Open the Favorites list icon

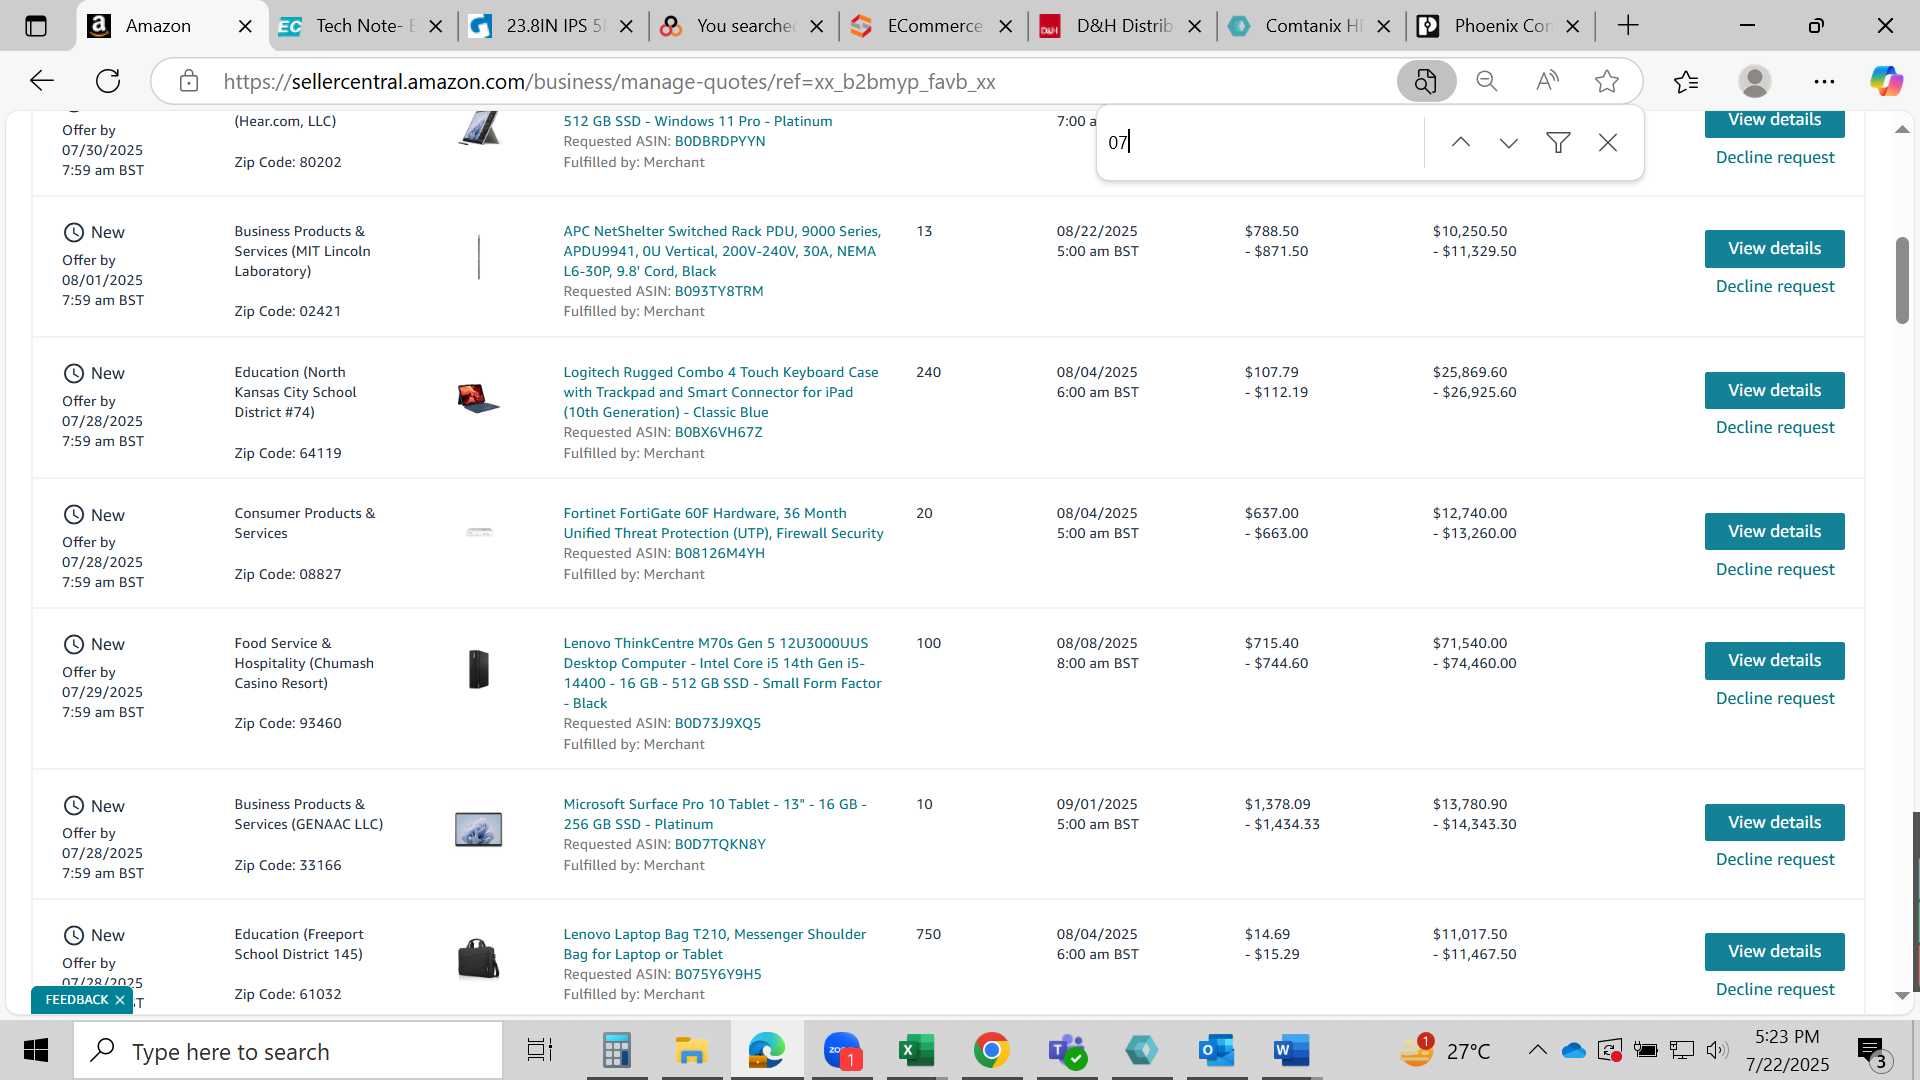pos(1686,81)
